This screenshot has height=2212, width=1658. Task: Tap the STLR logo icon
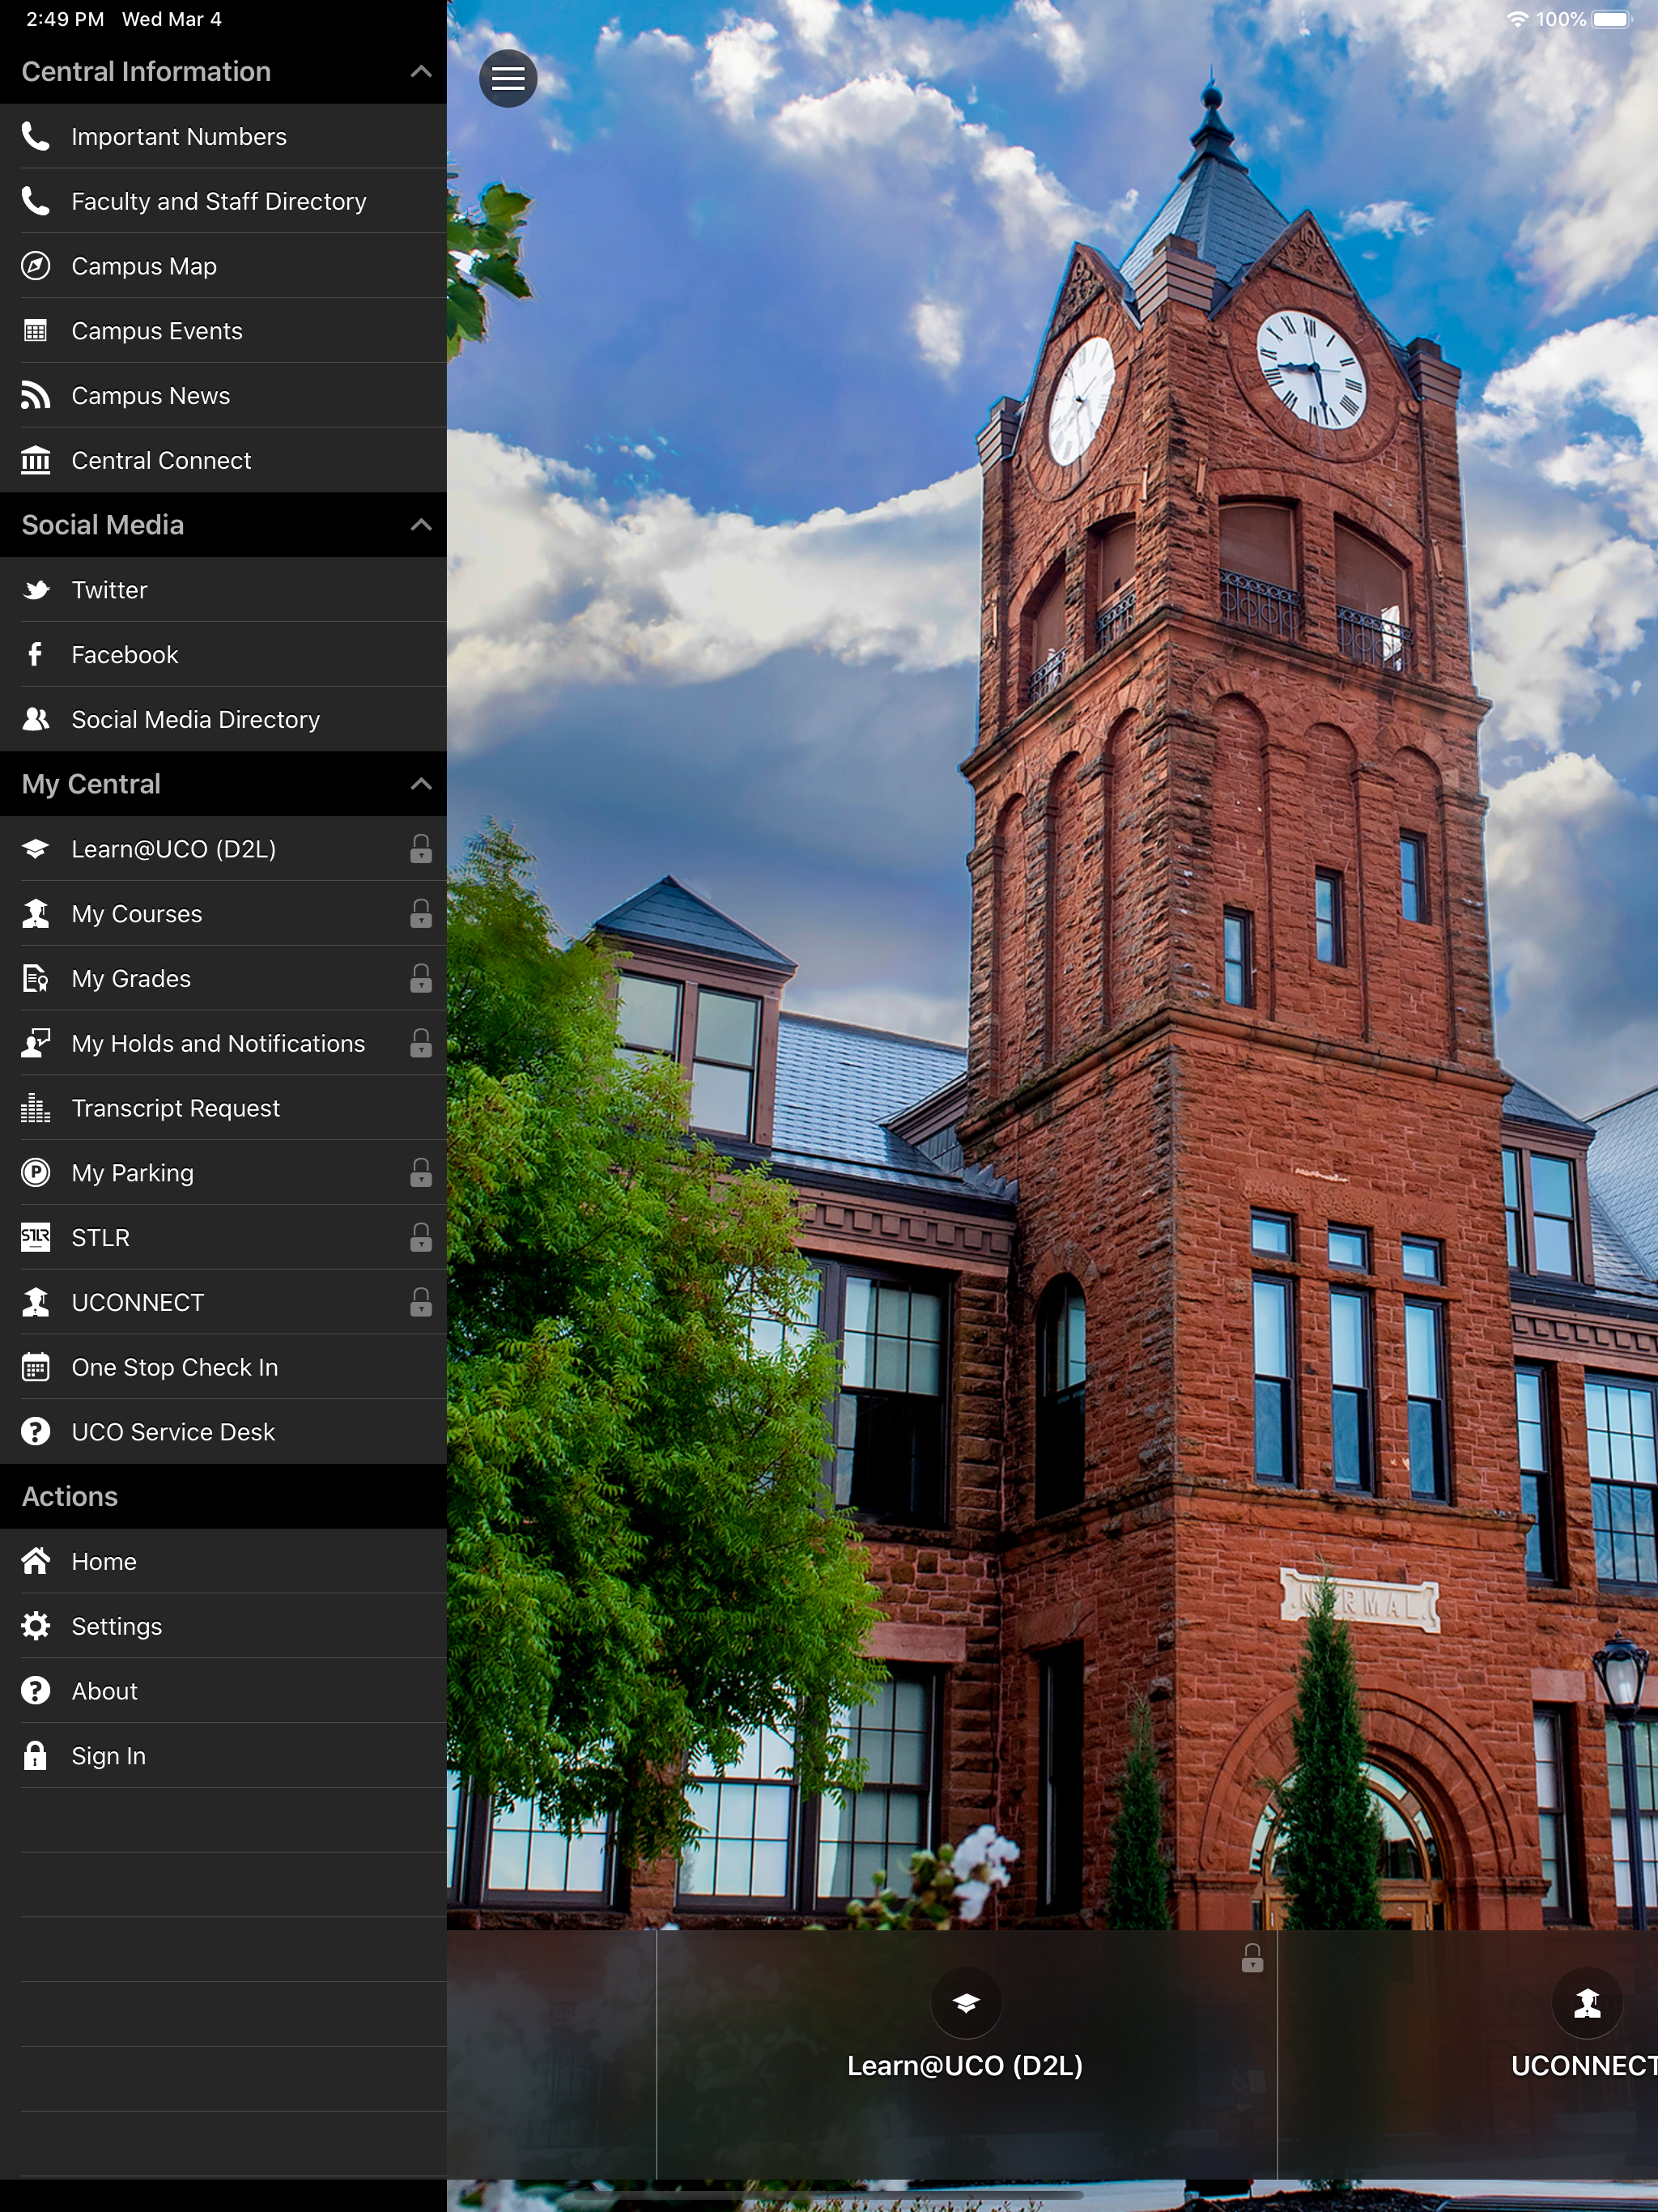36,1238
